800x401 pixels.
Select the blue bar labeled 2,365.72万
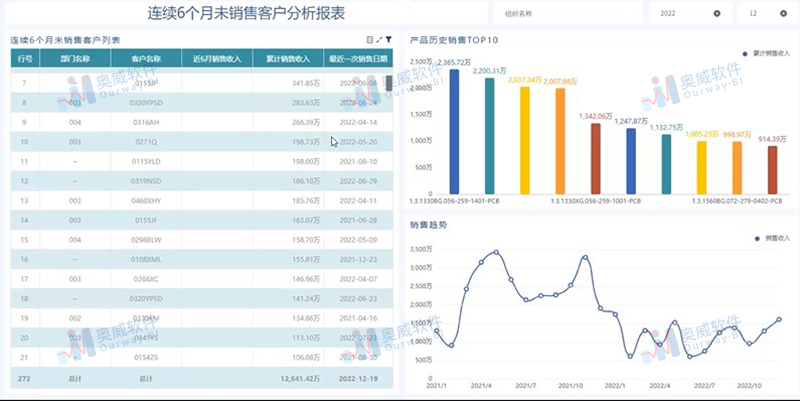click(x=454, y=132)
